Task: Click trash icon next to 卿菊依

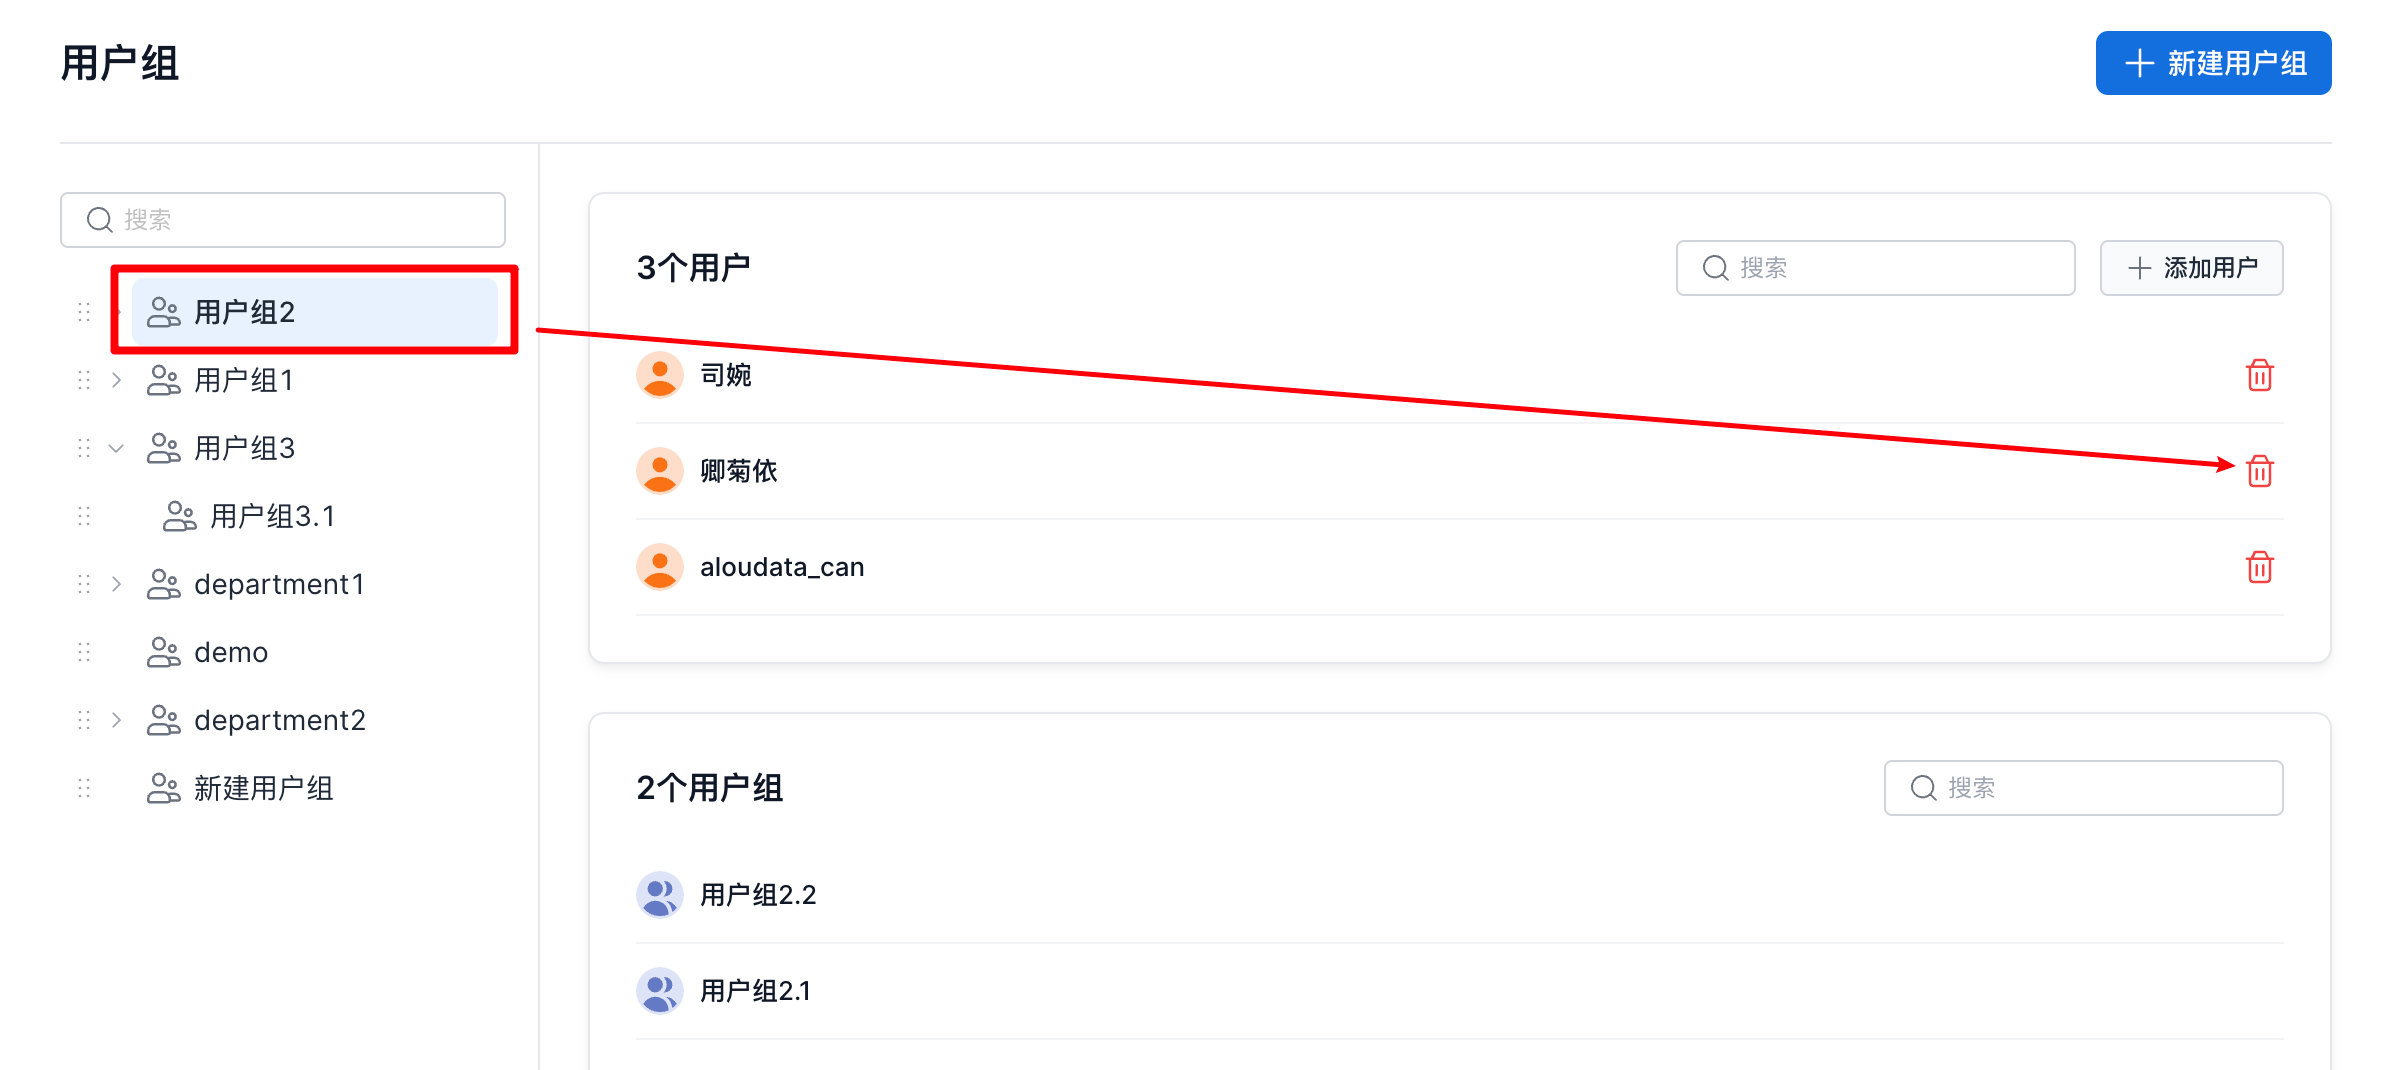Action: (x=2259, y=471)
